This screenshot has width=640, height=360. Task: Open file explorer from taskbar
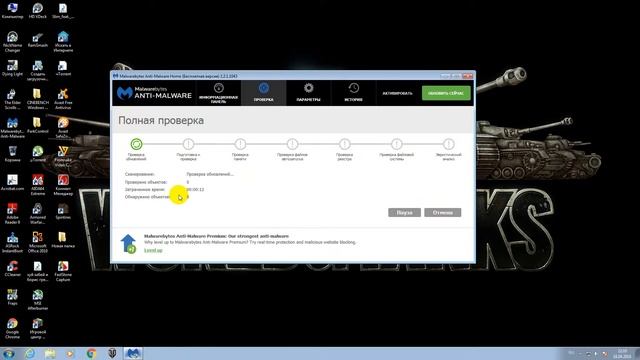pyautogui.click(x=50, y=353)
